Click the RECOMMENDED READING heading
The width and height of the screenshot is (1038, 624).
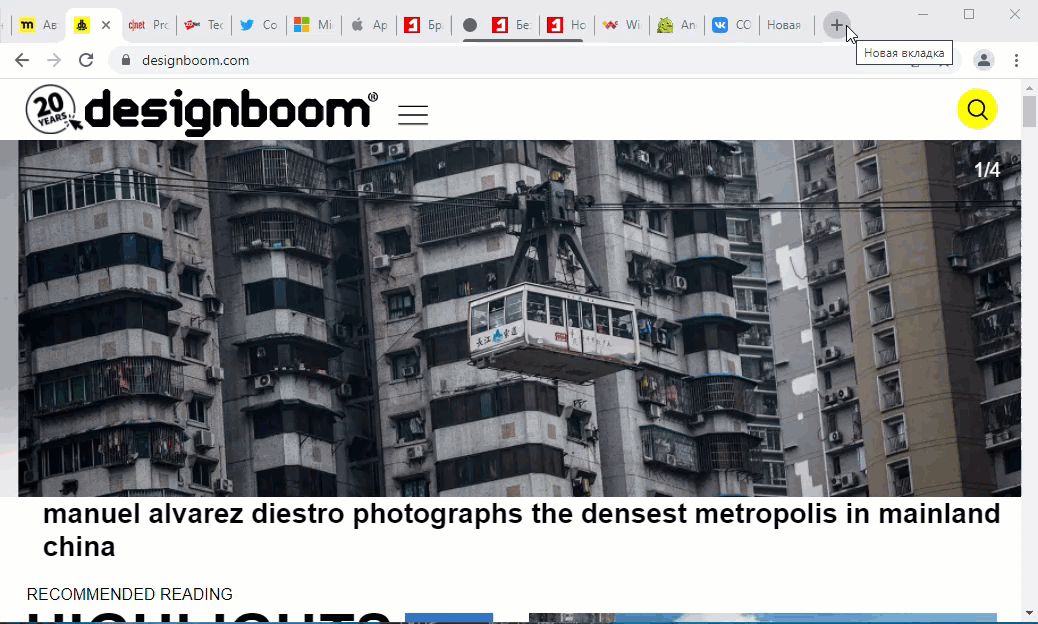tap(130, 594)
